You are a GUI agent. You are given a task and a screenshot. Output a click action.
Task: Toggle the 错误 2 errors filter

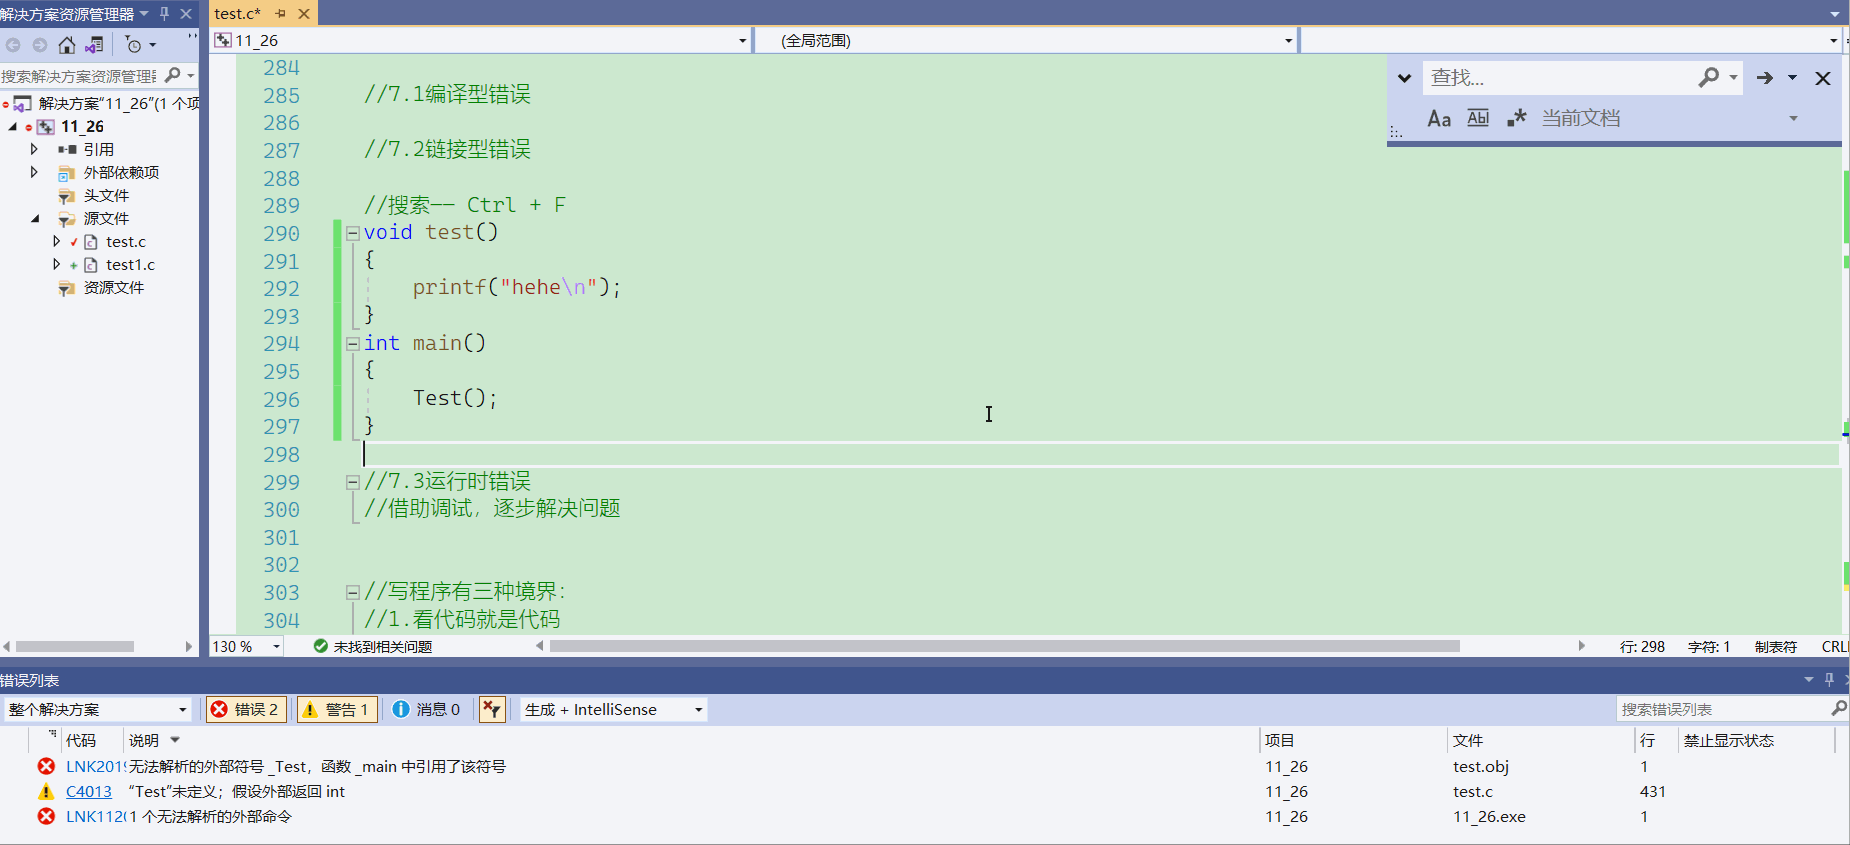tap(246, 709)
